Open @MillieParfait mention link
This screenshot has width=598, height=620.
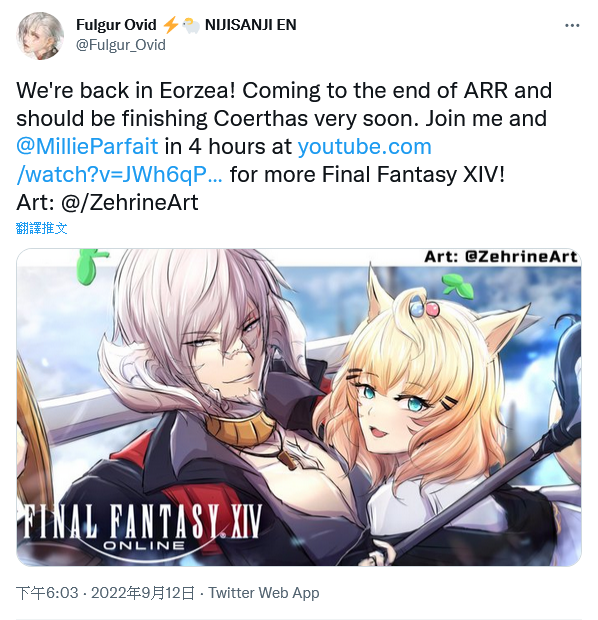click(87, 147)
